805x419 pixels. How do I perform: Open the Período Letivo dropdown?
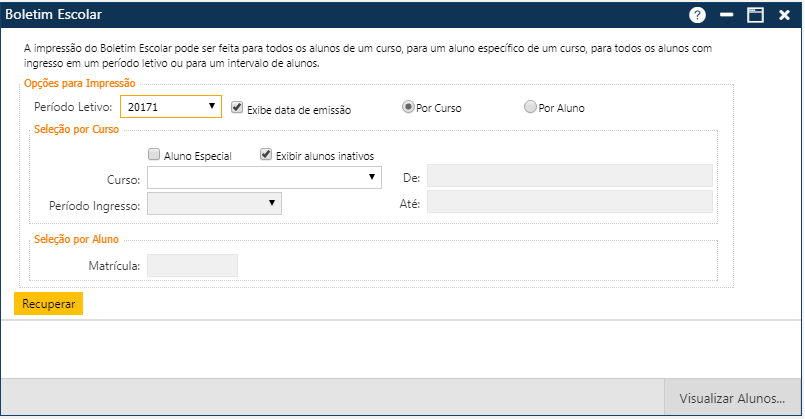point(171,106)
